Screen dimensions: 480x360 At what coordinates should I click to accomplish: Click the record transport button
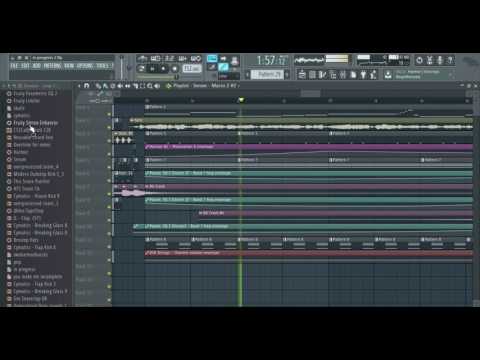point(174,69)
